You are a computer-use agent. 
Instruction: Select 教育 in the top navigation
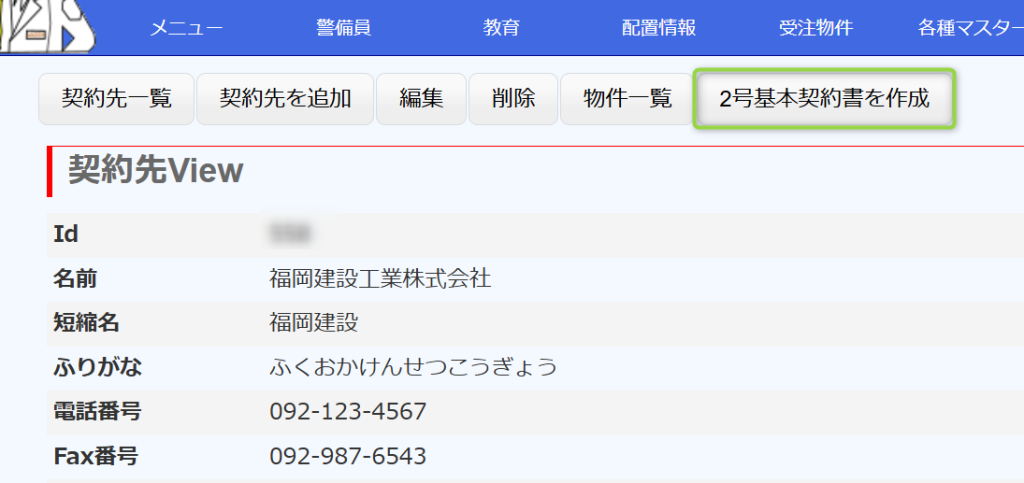point(501,28)
